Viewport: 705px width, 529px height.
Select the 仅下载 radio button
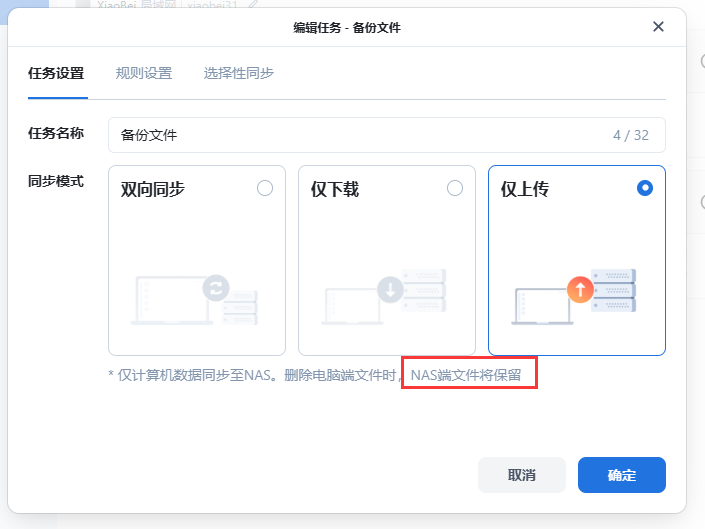[x=455, y=188]
